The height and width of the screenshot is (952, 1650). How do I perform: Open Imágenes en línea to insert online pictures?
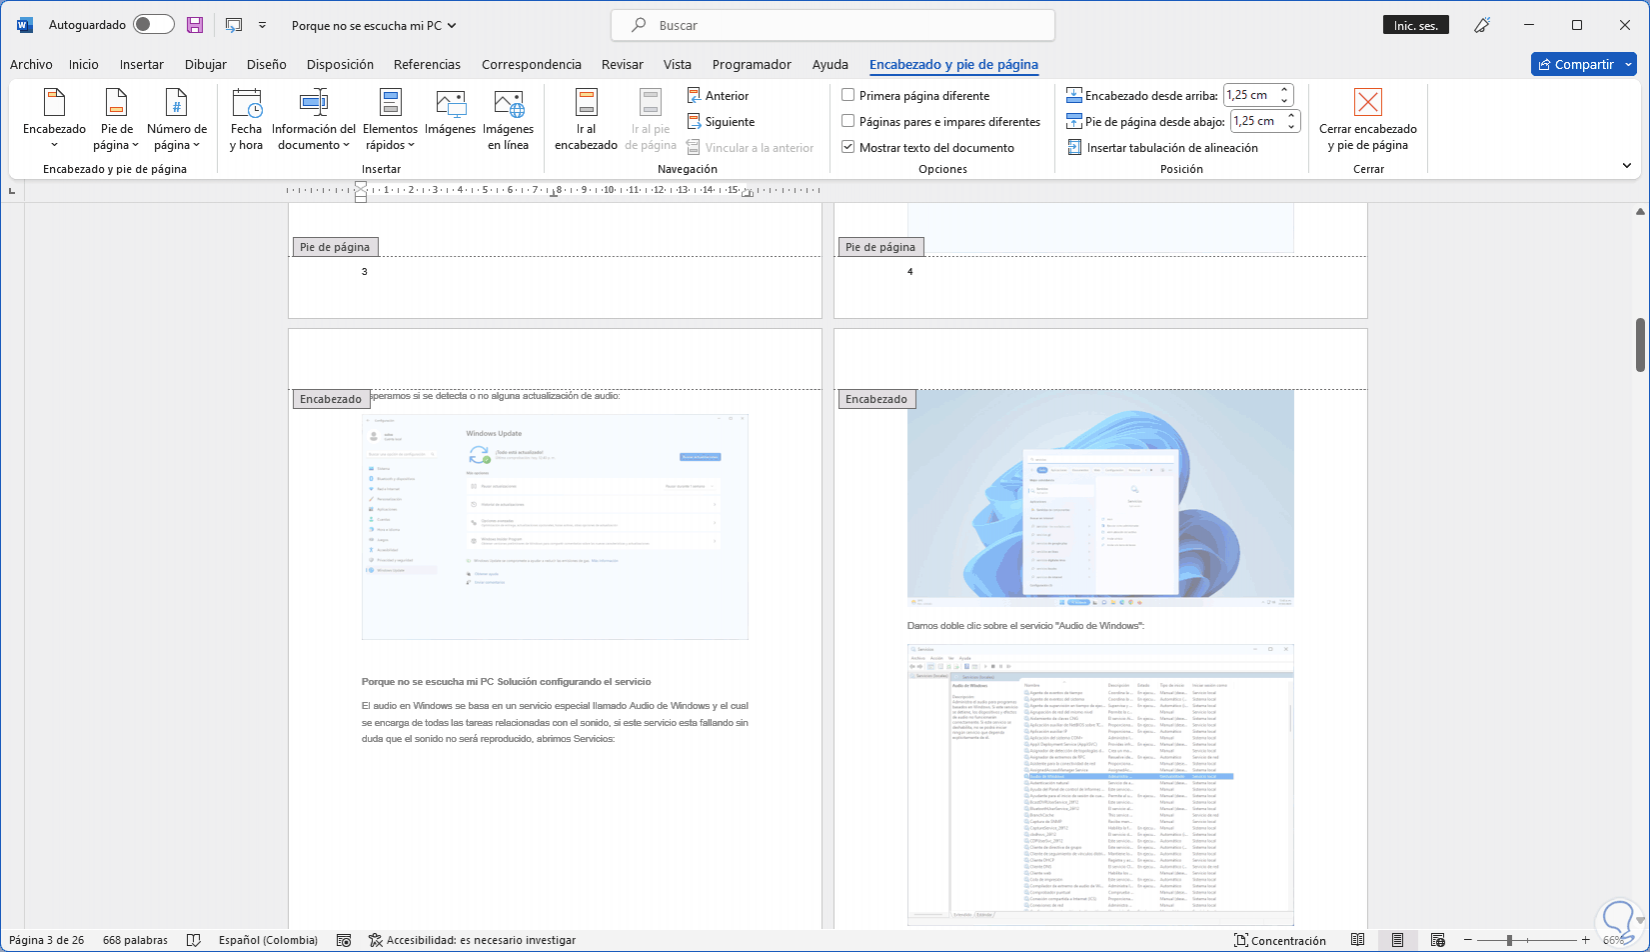pyautogui.click(x=508, y=120)
